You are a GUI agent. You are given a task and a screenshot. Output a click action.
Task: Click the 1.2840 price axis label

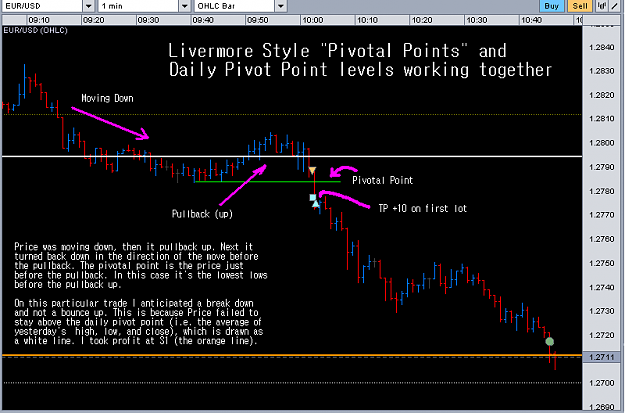pyautogui.click(x=601, y=47)
